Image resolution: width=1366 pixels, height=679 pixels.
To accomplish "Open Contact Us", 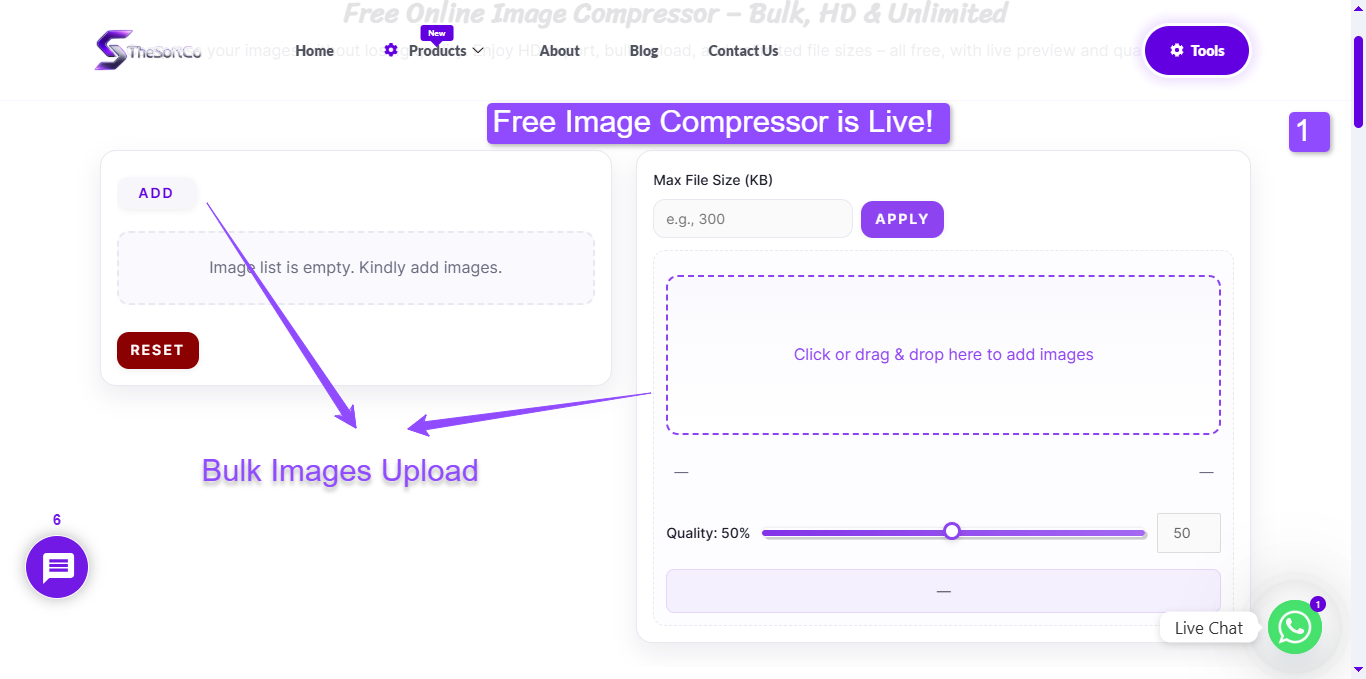I will coord(743,50).
